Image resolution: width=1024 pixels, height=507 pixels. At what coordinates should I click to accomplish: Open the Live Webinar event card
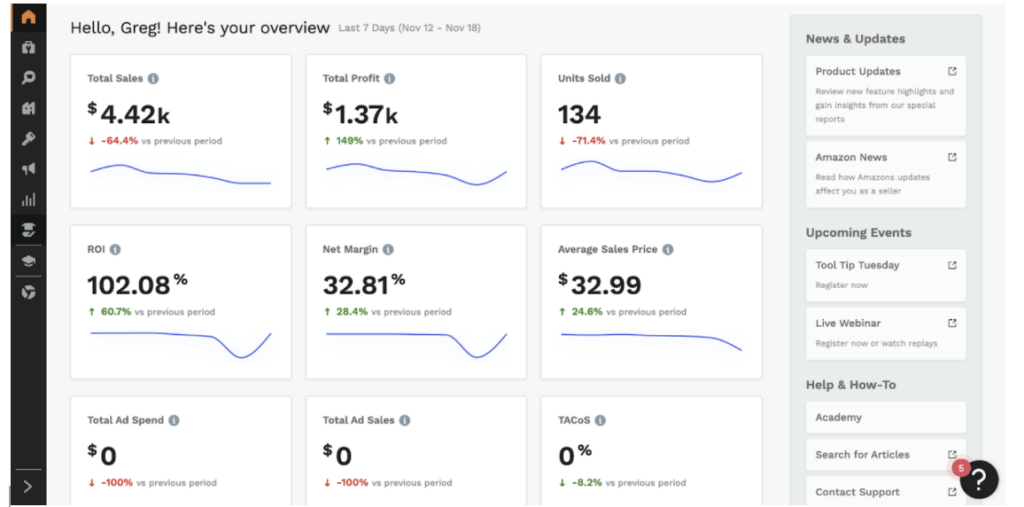pos(886,333)
